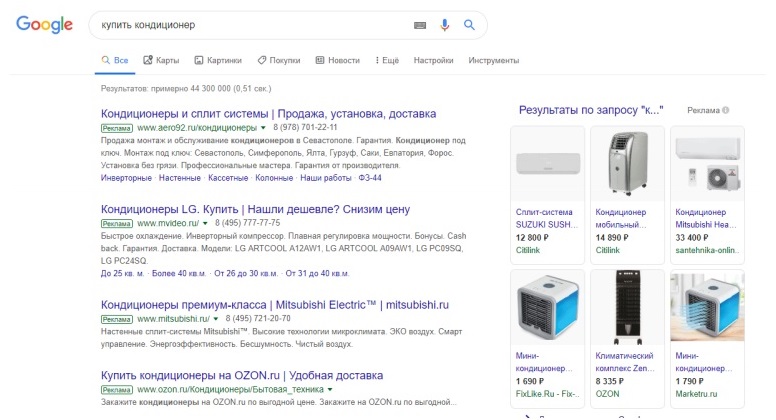Open 'До 25 кв. м.' sitelink
The image size is (776, 420).
click(x=122, y=273)
